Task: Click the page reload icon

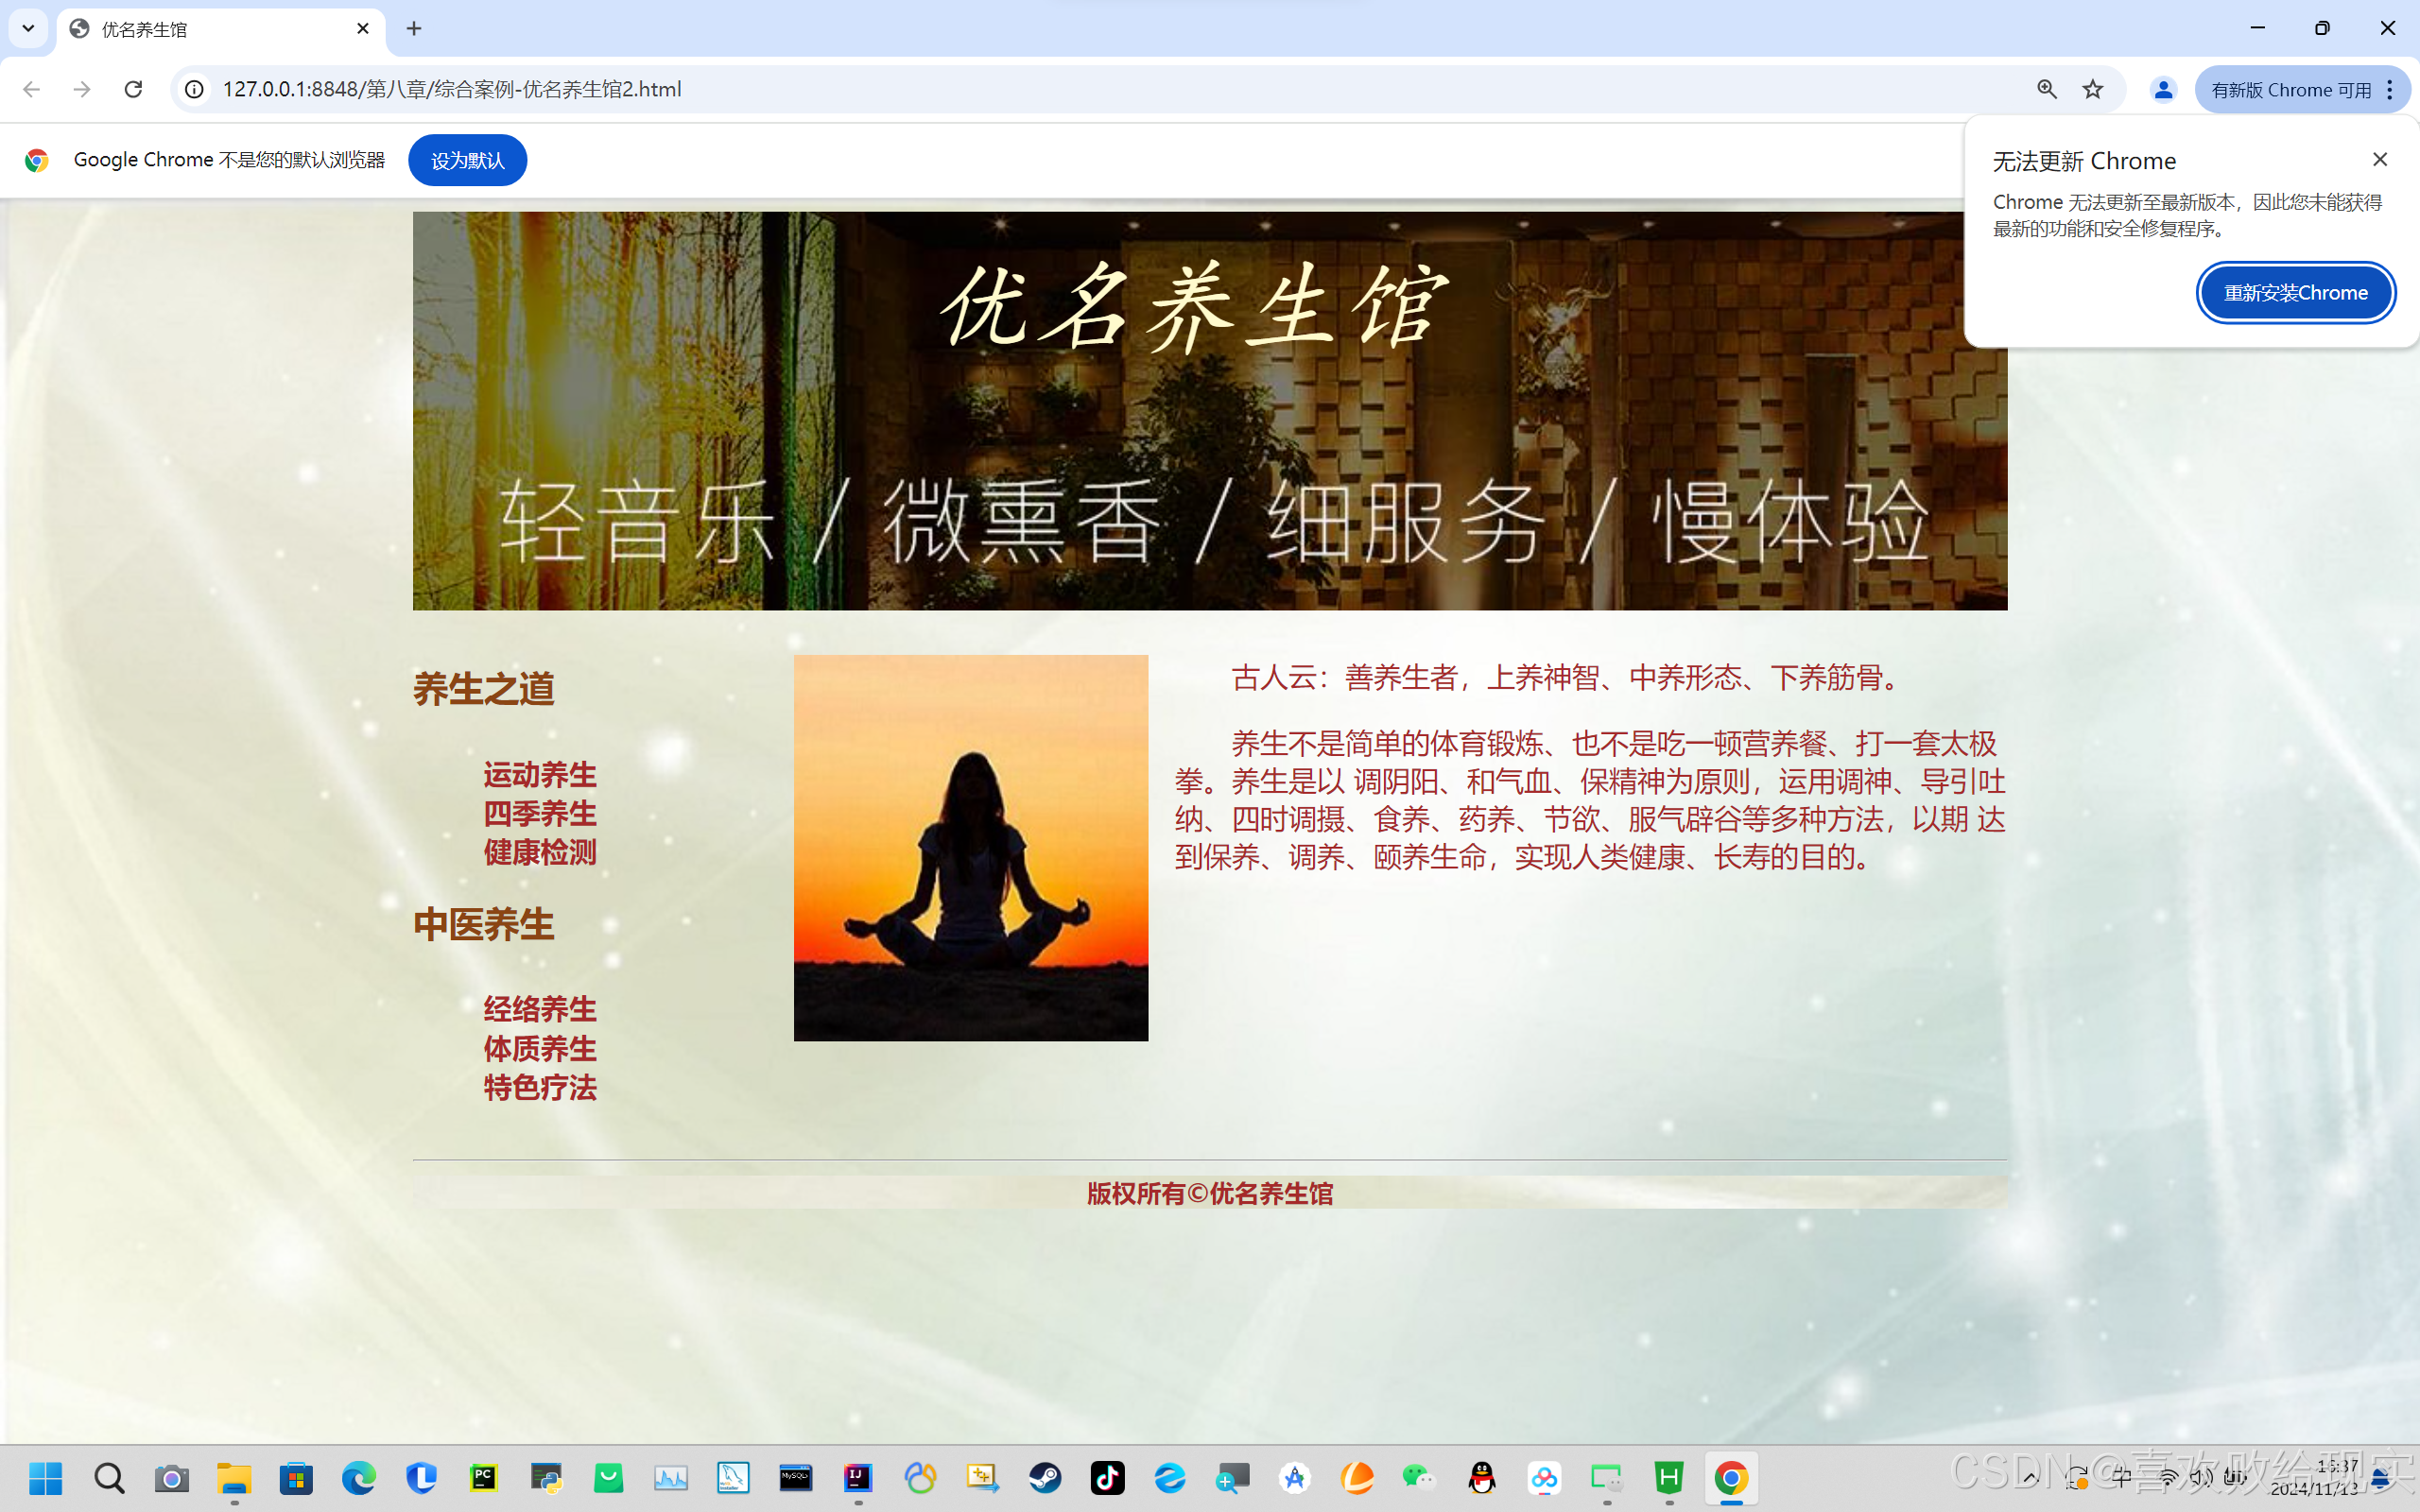Action: (x=133, y=89)
